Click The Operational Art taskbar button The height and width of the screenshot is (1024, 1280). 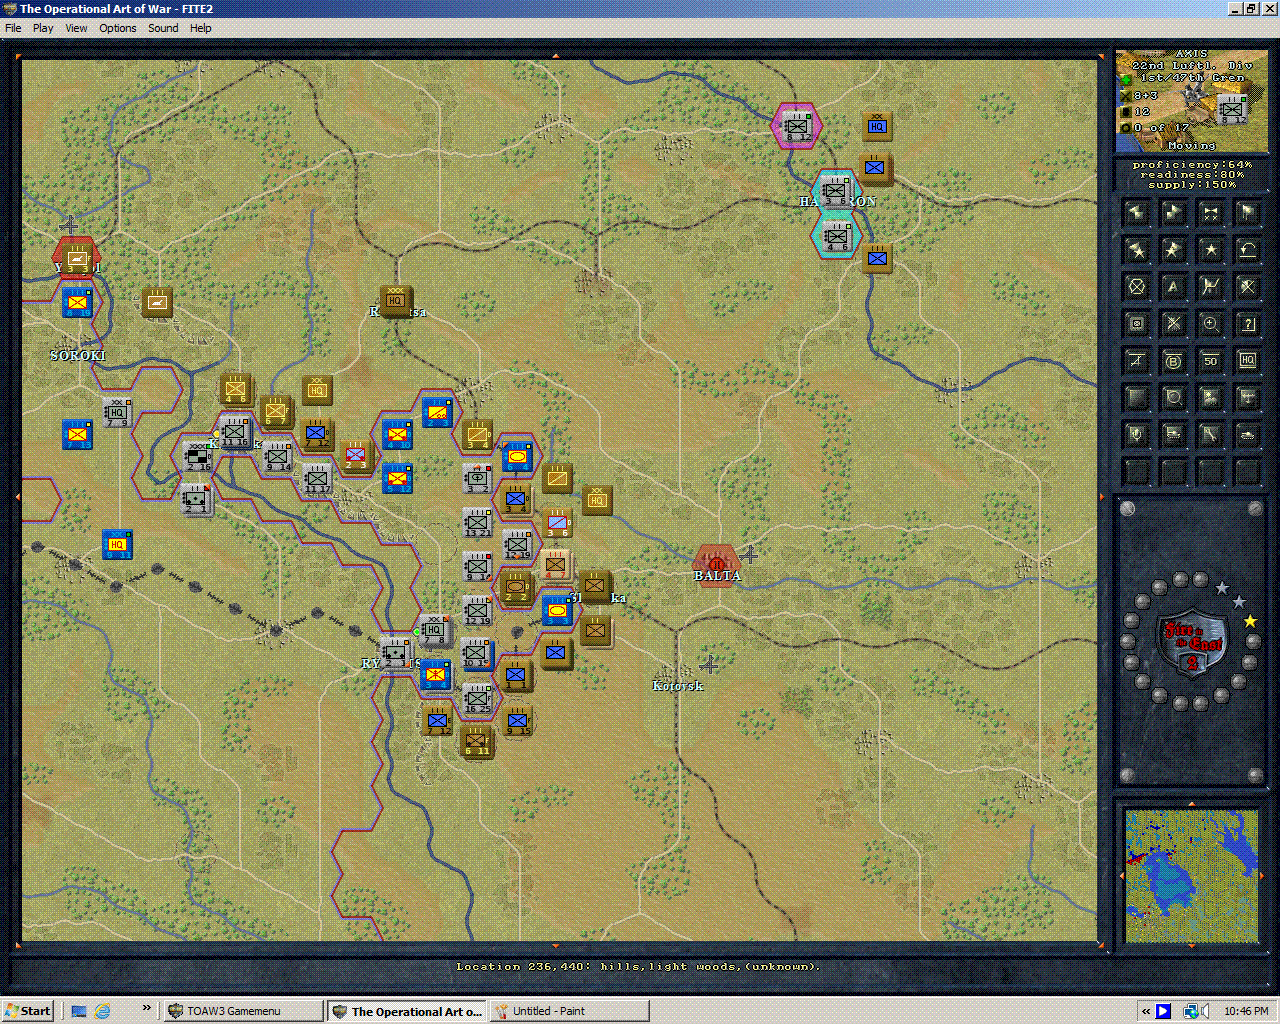click(407, 1011)
